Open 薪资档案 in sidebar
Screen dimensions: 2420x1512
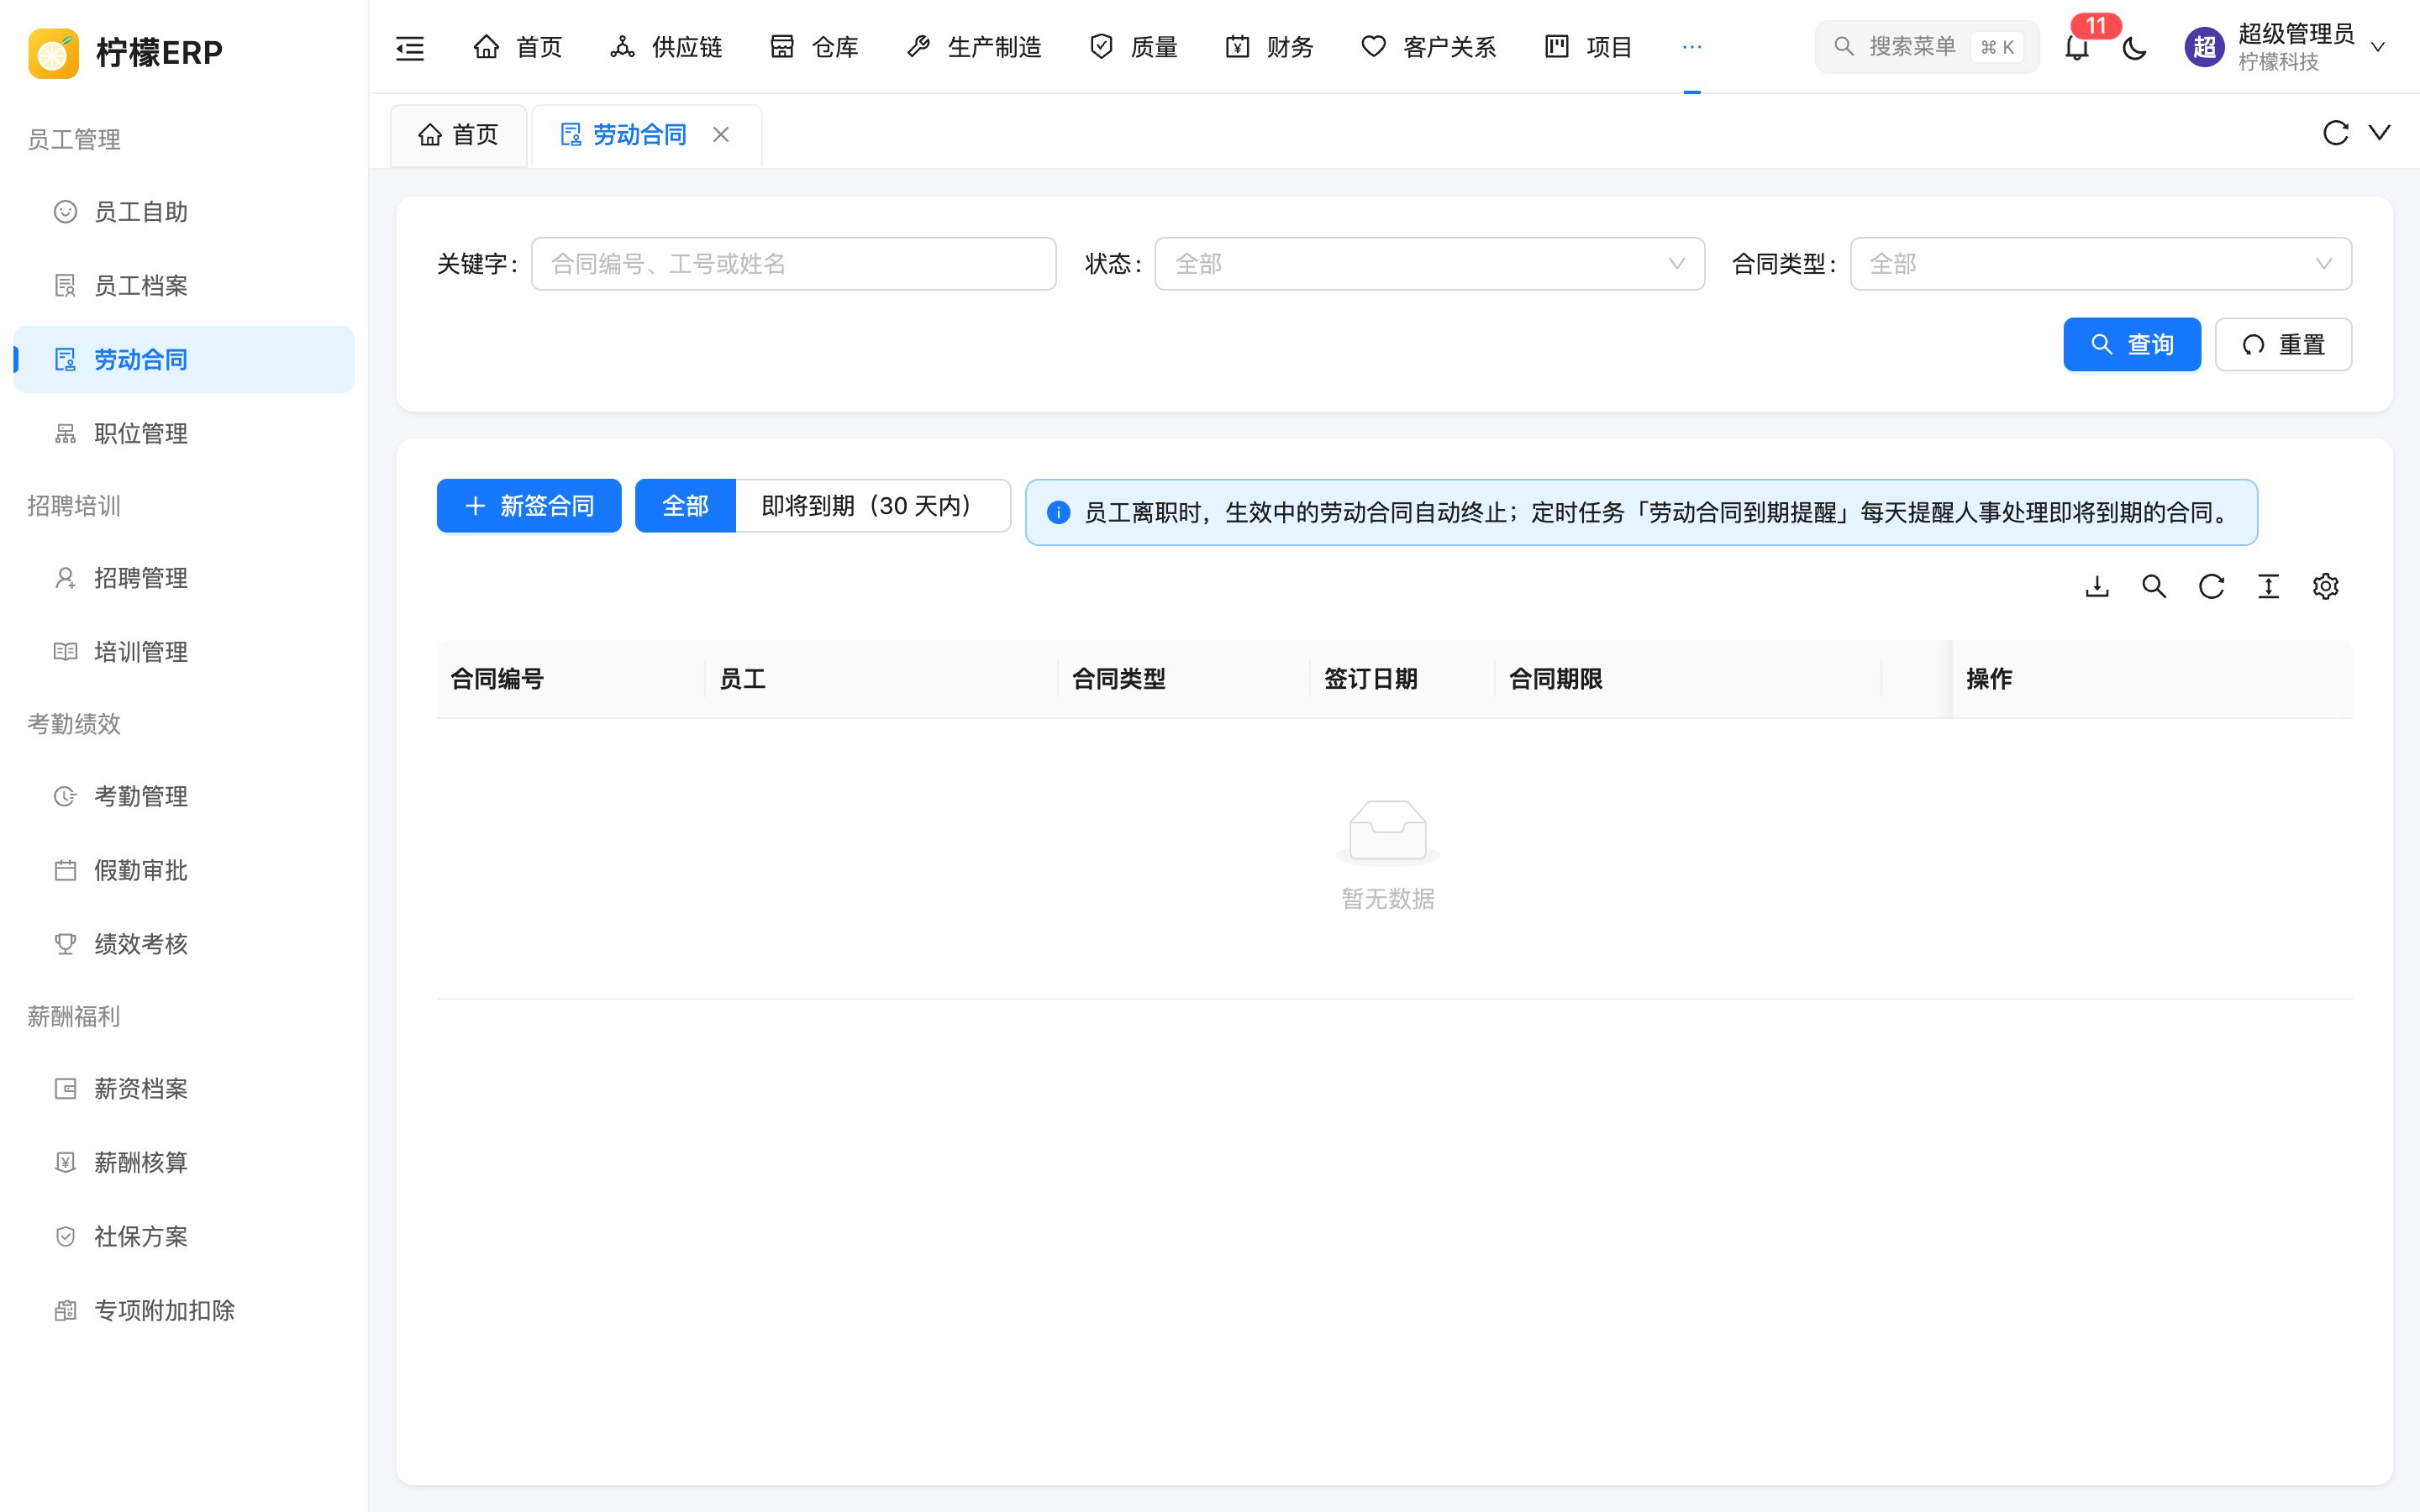coord(184,1089)
